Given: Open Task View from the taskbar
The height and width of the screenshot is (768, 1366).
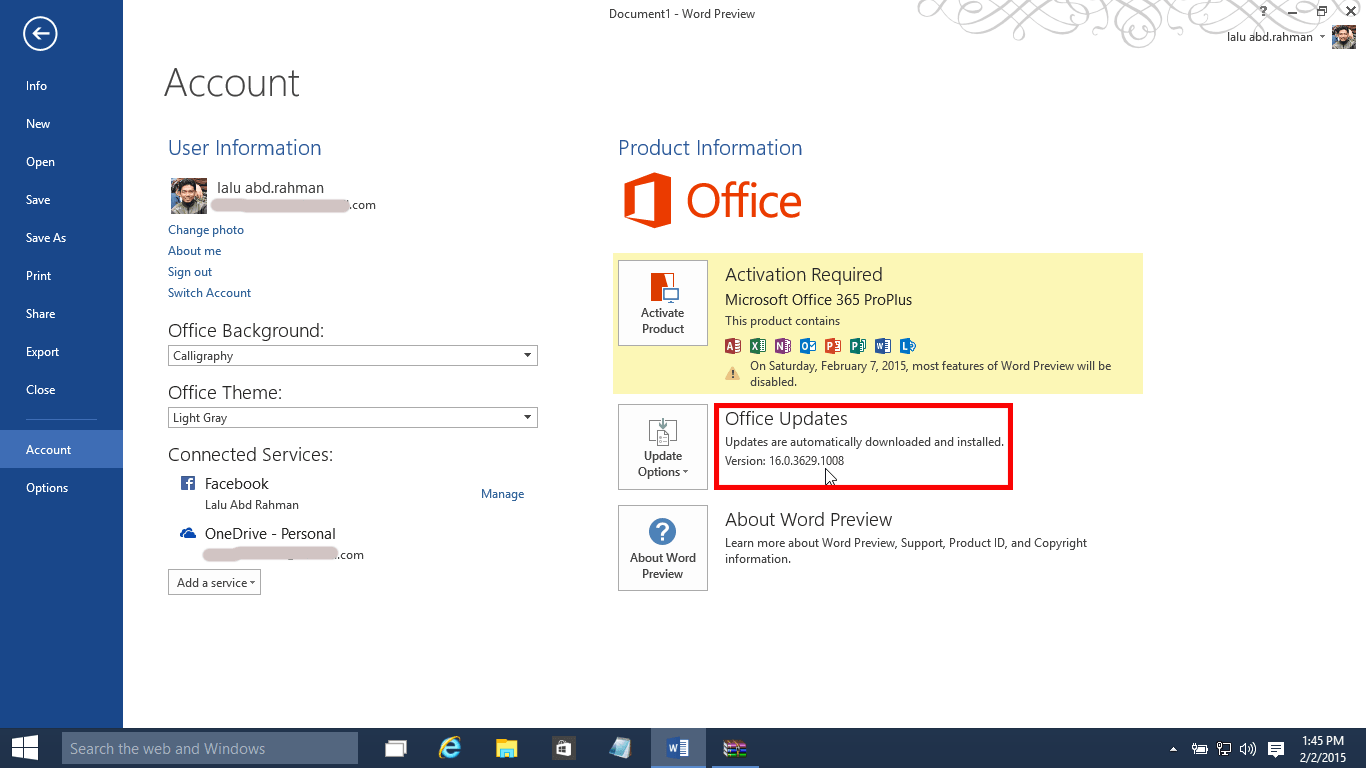Looking at the screenshot, I should tap(396, 748).
